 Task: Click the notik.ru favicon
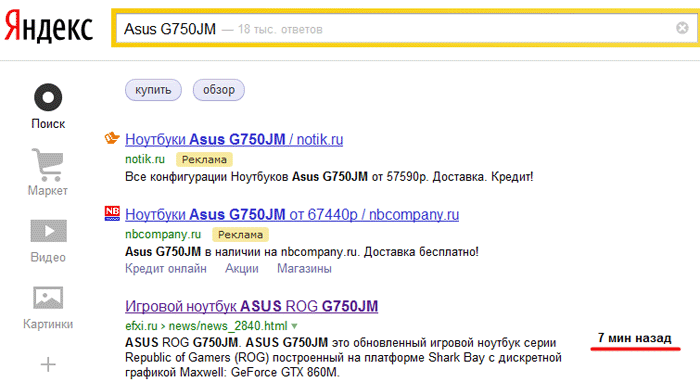click(x=112, y=138)
